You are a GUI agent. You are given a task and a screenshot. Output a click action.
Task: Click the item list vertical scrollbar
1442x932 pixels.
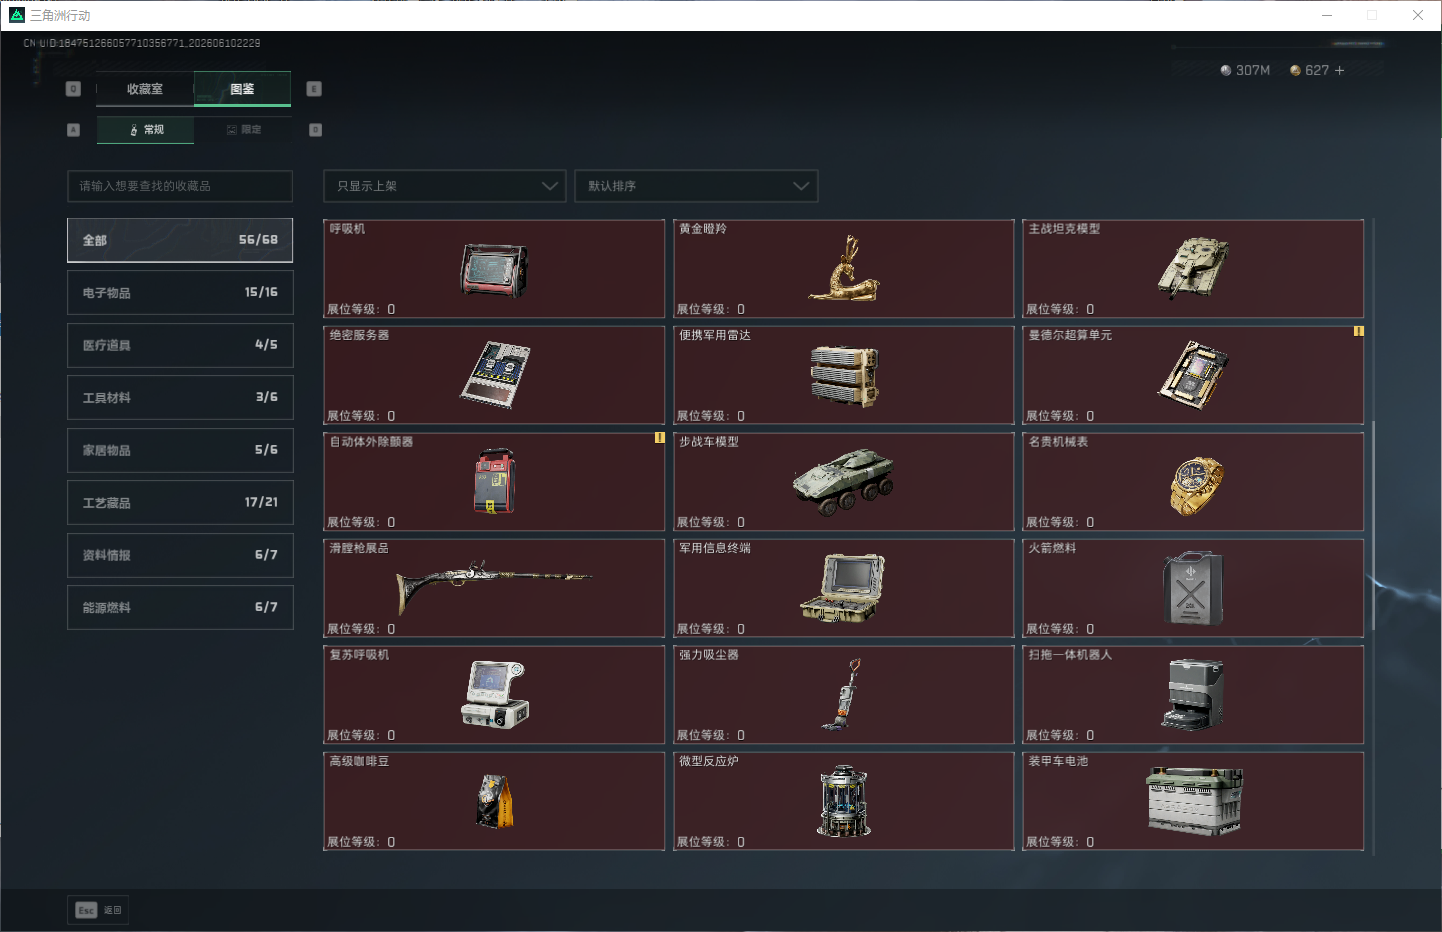[x=1373, y=525]
